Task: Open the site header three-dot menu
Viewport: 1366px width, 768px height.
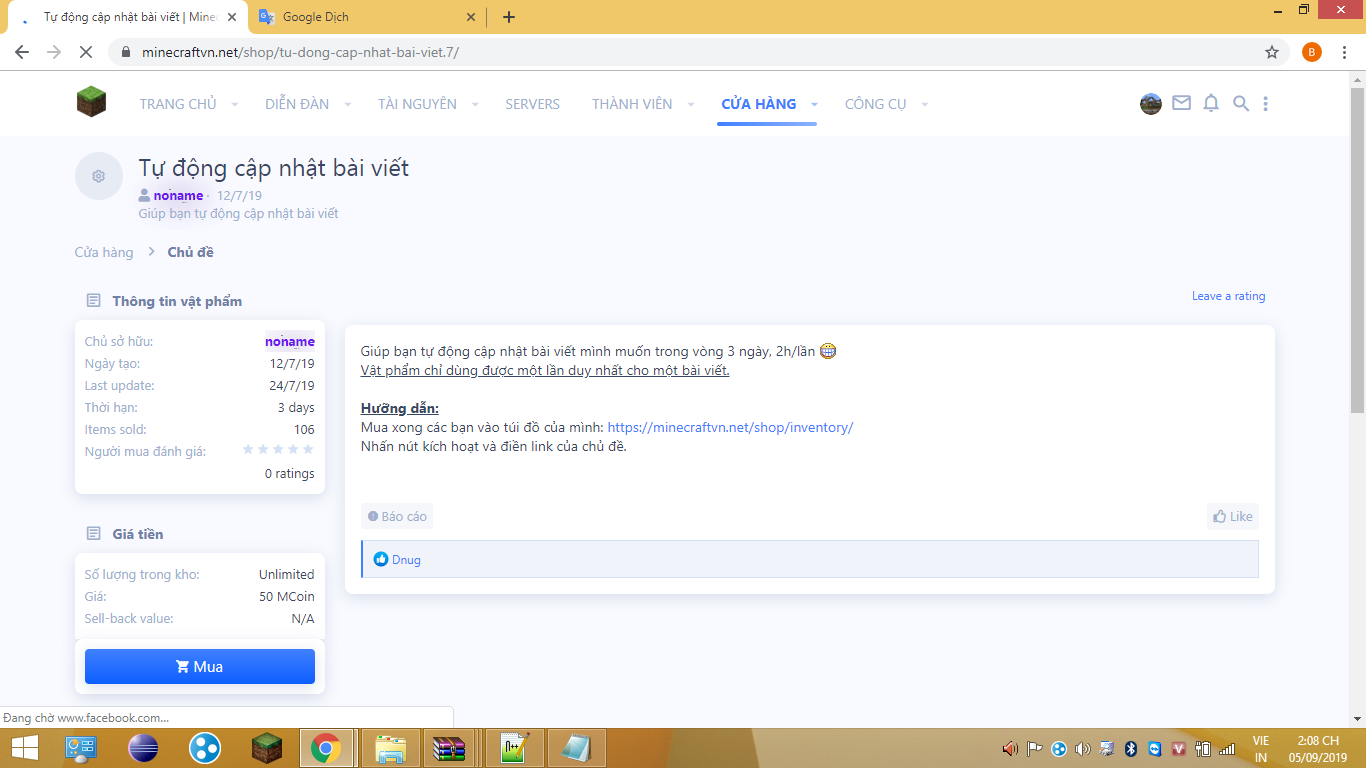Action: pyautogui.click(x=1266, y=103)
